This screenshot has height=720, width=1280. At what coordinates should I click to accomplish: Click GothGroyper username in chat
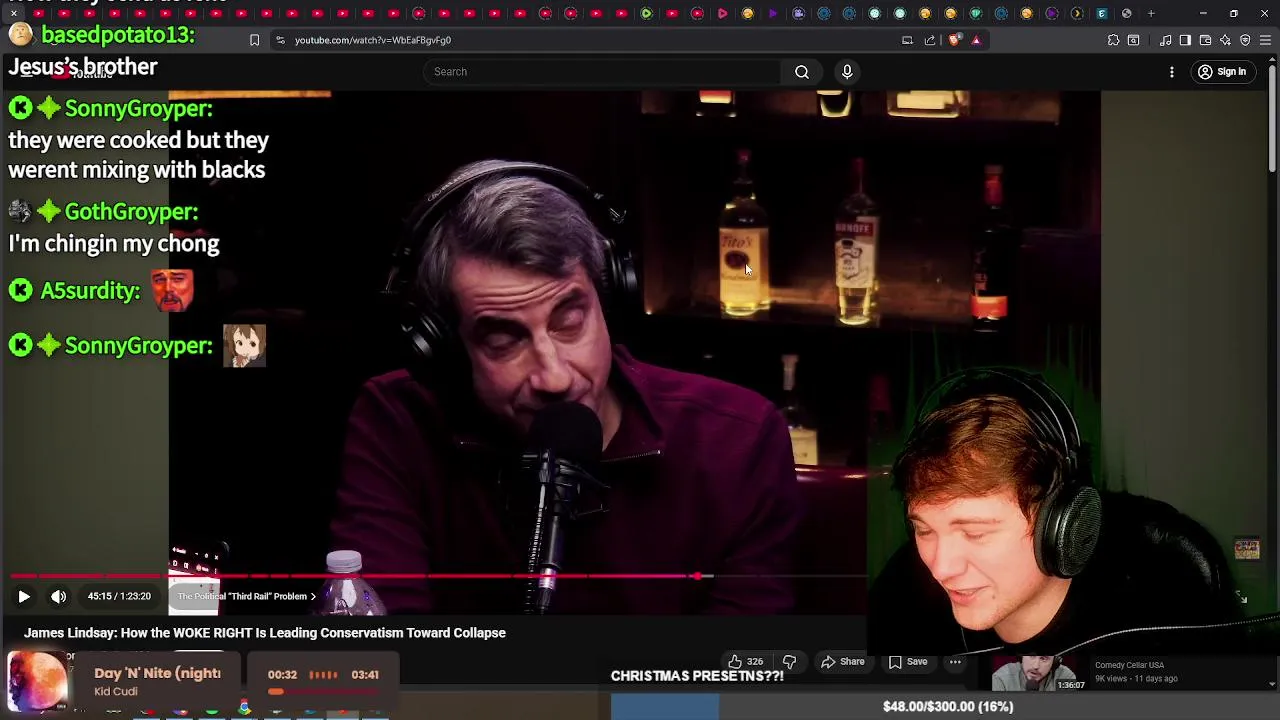pos(131,212)
